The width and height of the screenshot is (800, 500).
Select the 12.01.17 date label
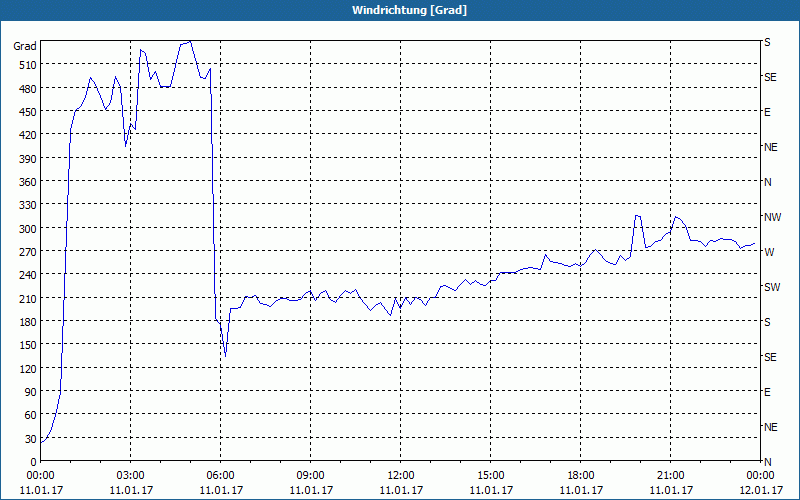[760, 490]
